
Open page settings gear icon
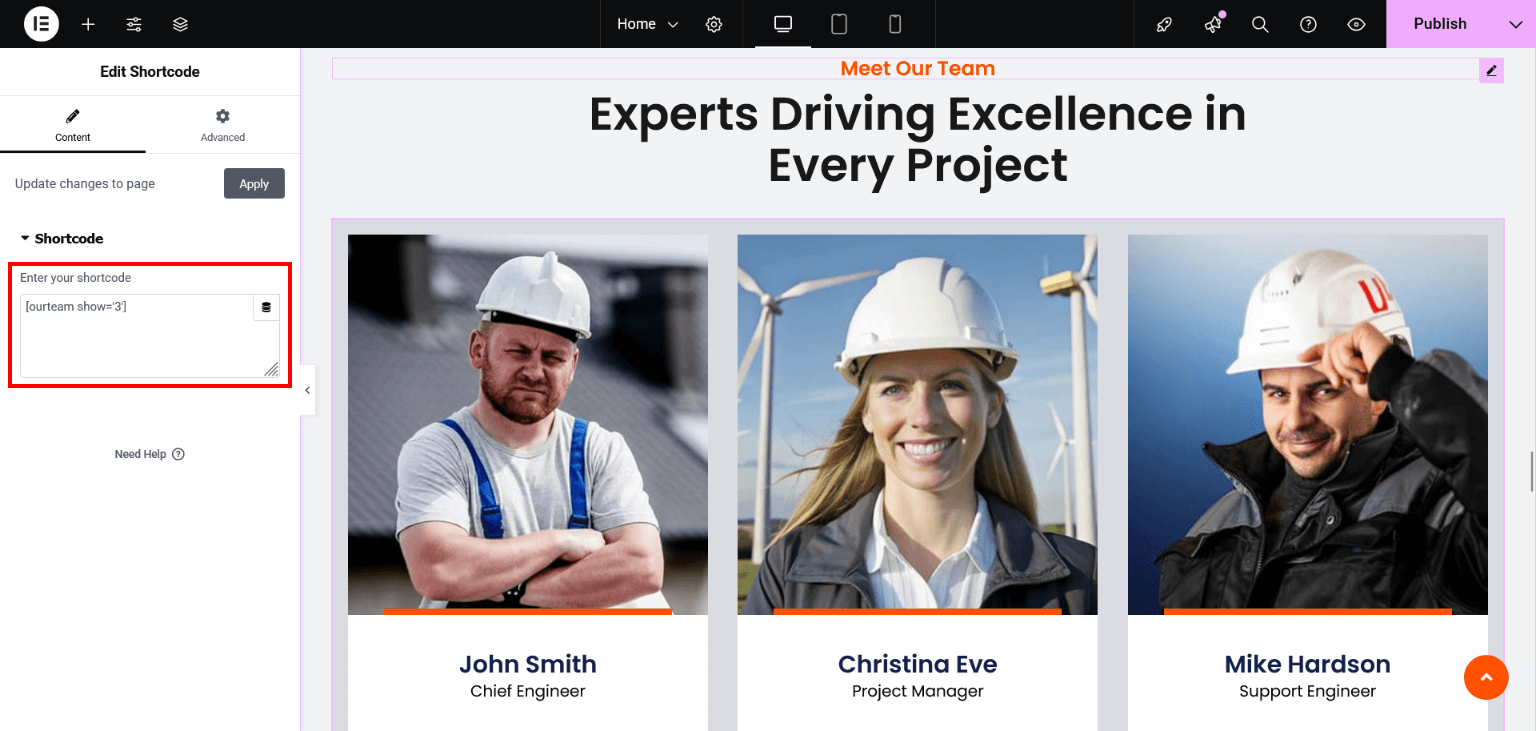tap(714, 24)
